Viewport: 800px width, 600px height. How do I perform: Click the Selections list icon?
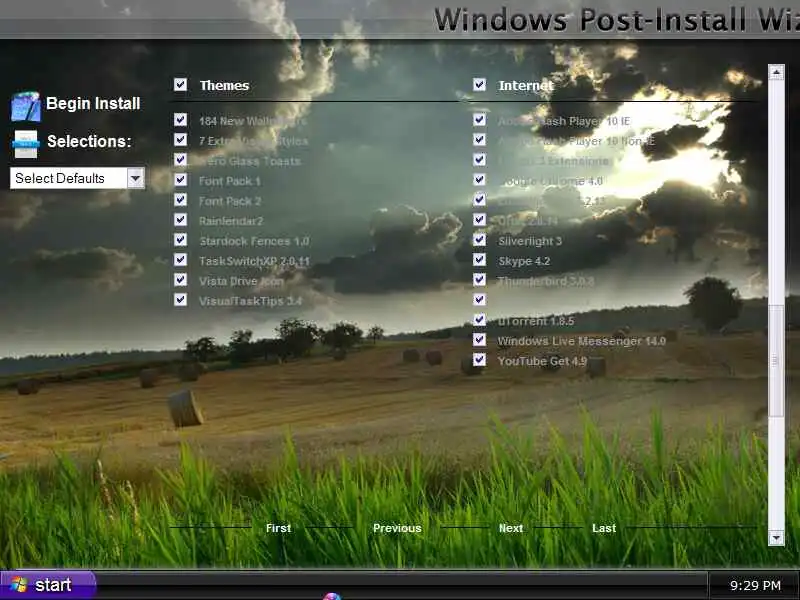point(26,143)
